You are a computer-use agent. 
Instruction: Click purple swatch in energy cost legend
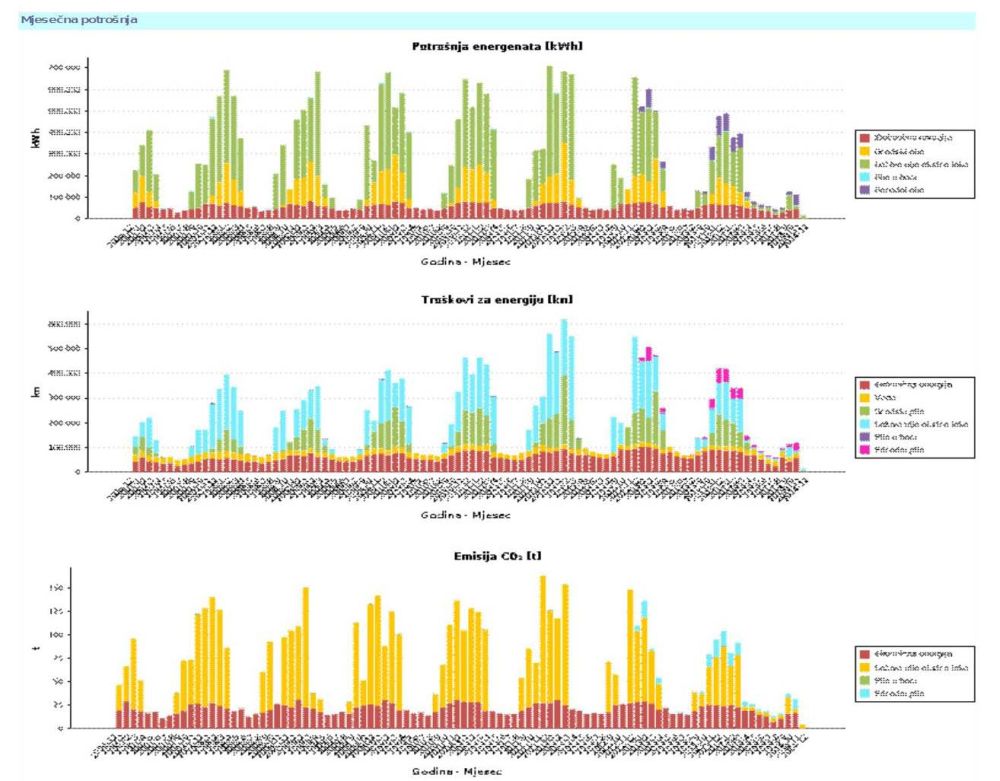point(866,437)
